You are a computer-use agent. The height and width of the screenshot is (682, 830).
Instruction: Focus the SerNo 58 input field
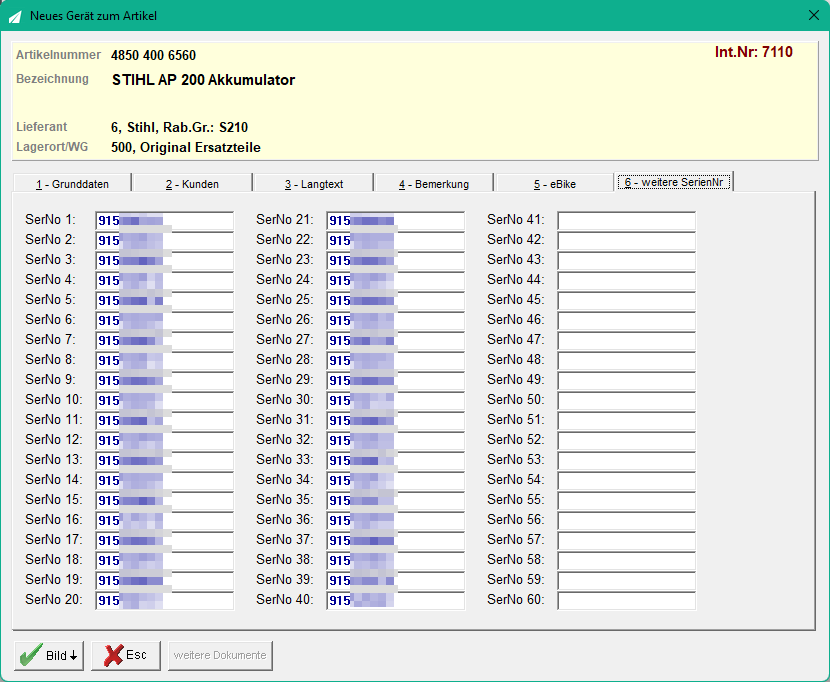tap(627, 561)
